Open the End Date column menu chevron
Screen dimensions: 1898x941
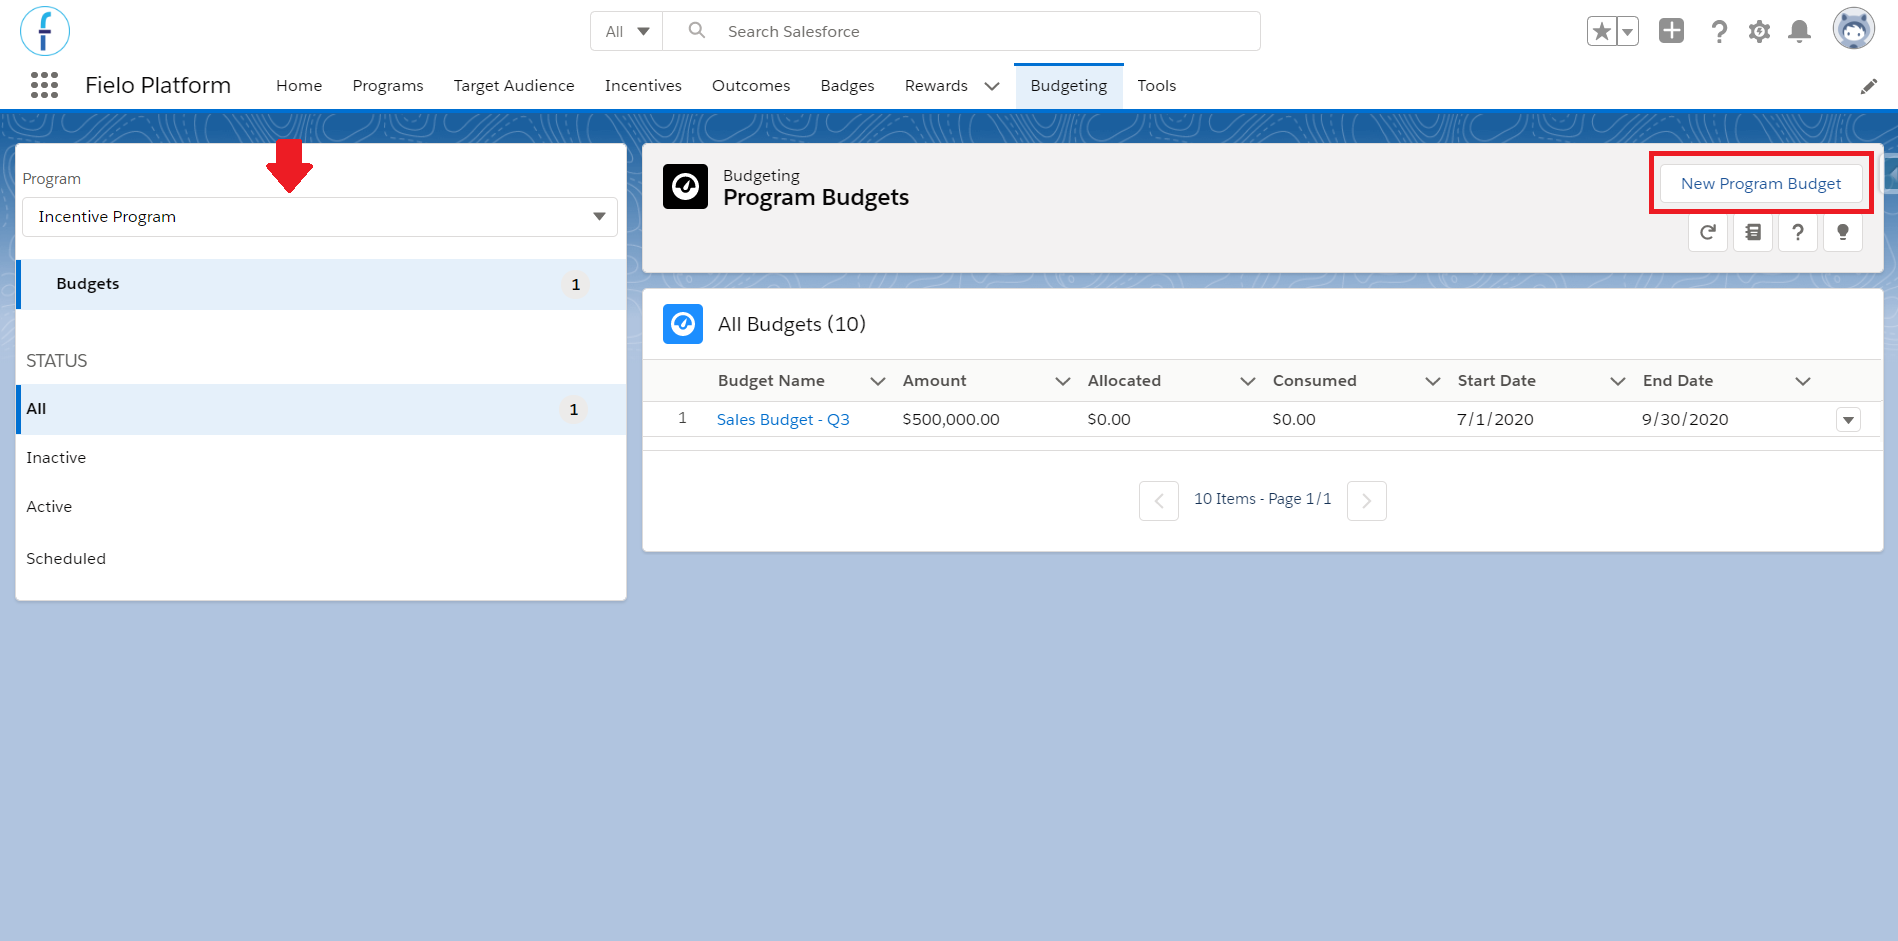point(1803,381)
